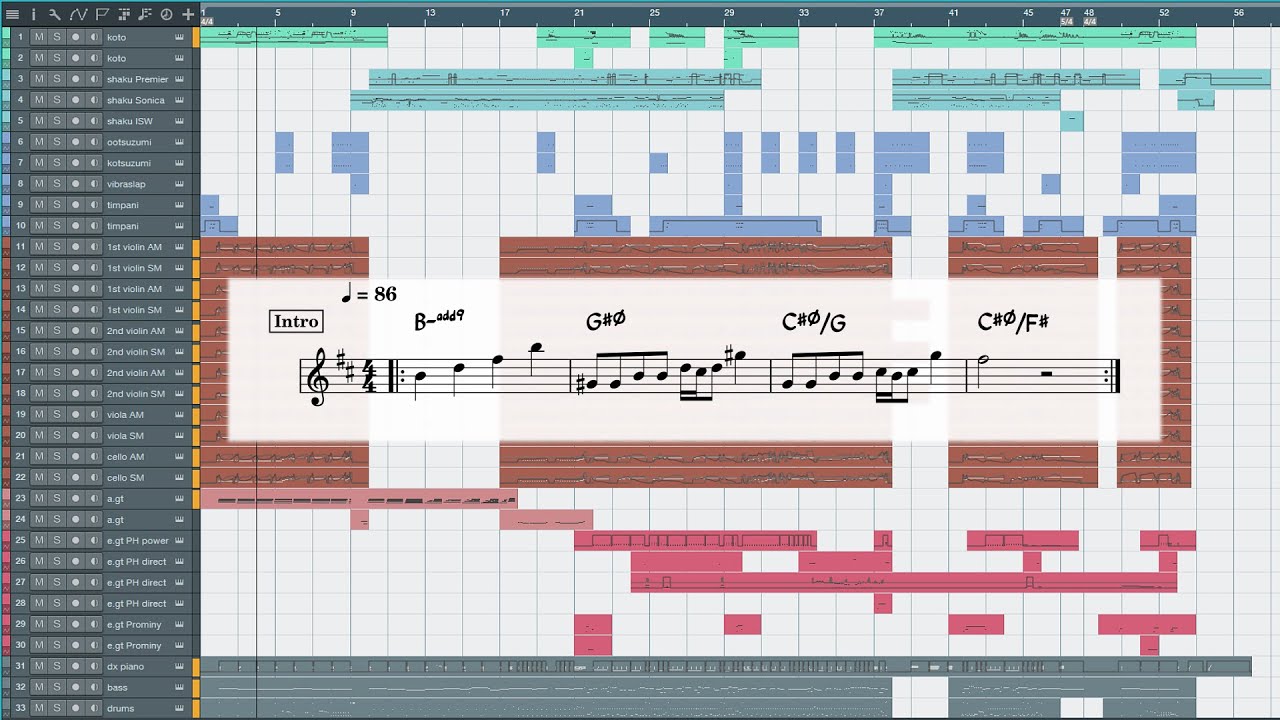
Task: Click the instrument keyboard icon on drums
Action: [x=179, y=708]
